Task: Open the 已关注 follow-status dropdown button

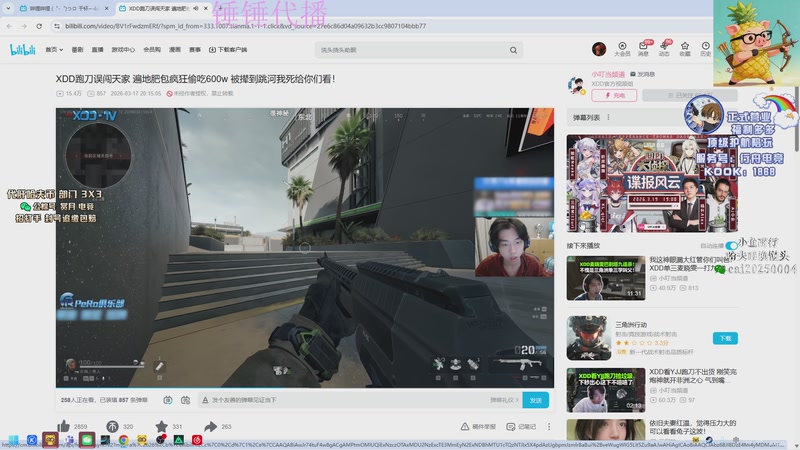Action: (x=689, y=95)
